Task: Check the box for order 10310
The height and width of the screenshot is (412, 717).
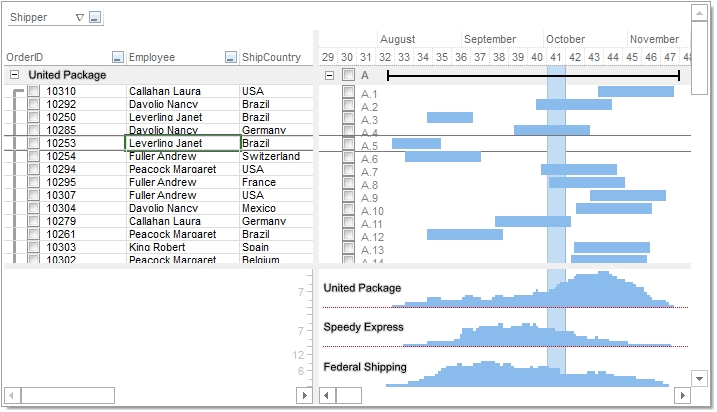Action: 34,92
